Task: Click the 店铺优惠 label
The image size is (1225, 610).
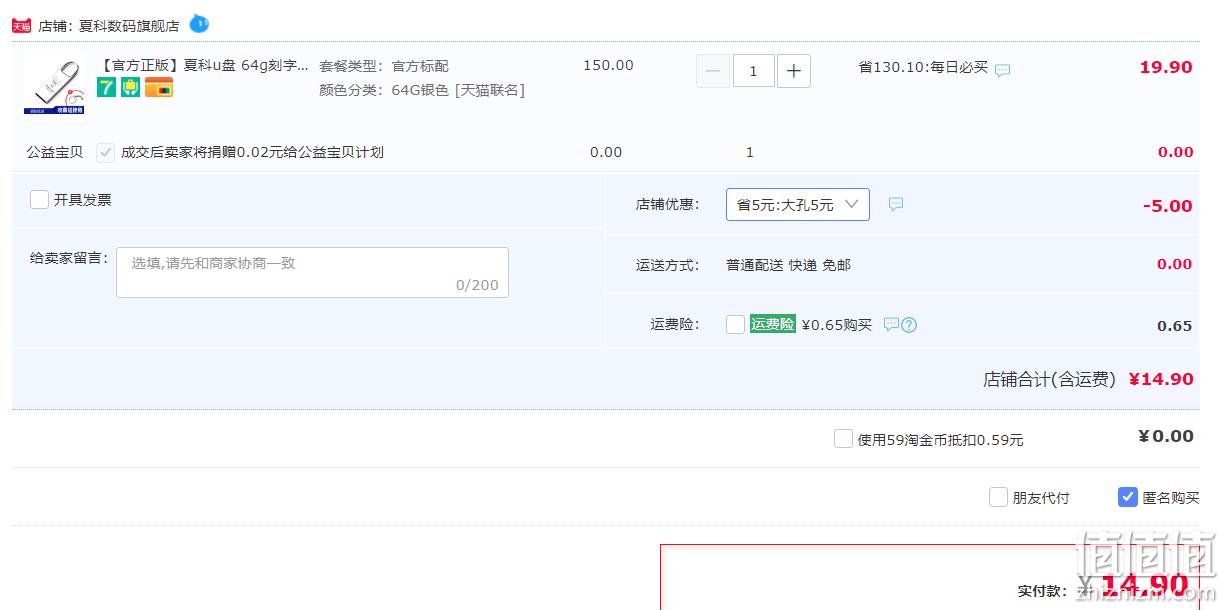Action: pos(668,204)
